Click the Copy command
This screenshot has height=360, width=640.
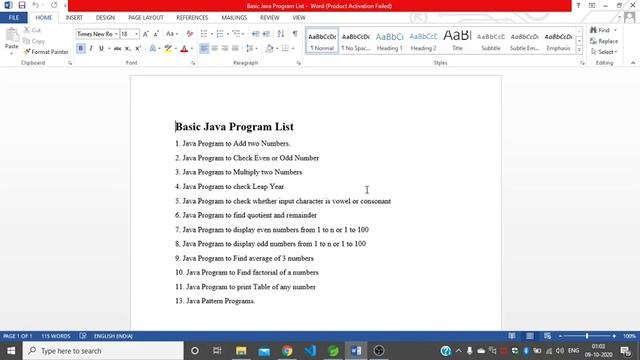34,41
